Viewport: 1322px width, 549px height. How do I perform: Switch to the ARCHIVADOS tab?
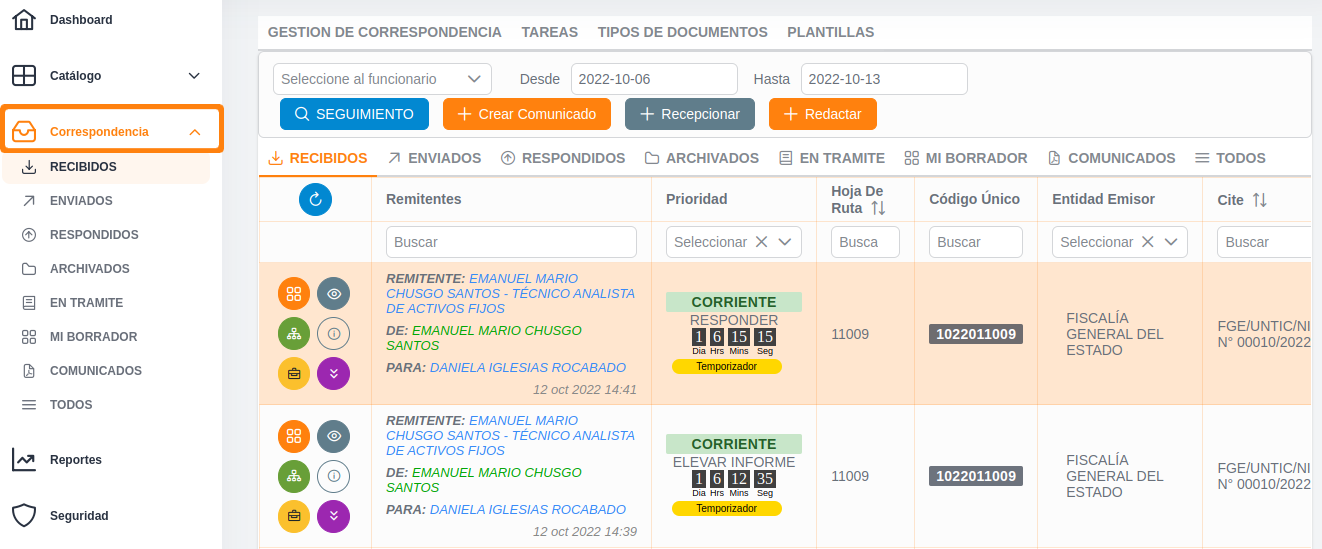tap(702, 158)
